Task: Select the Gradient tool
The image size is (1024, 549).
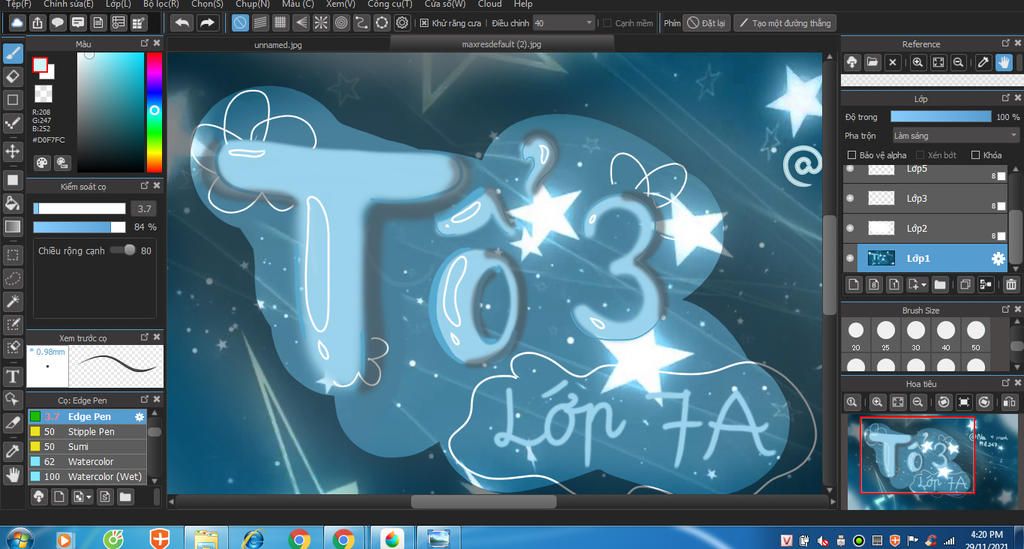Action: tap(13, 227)
